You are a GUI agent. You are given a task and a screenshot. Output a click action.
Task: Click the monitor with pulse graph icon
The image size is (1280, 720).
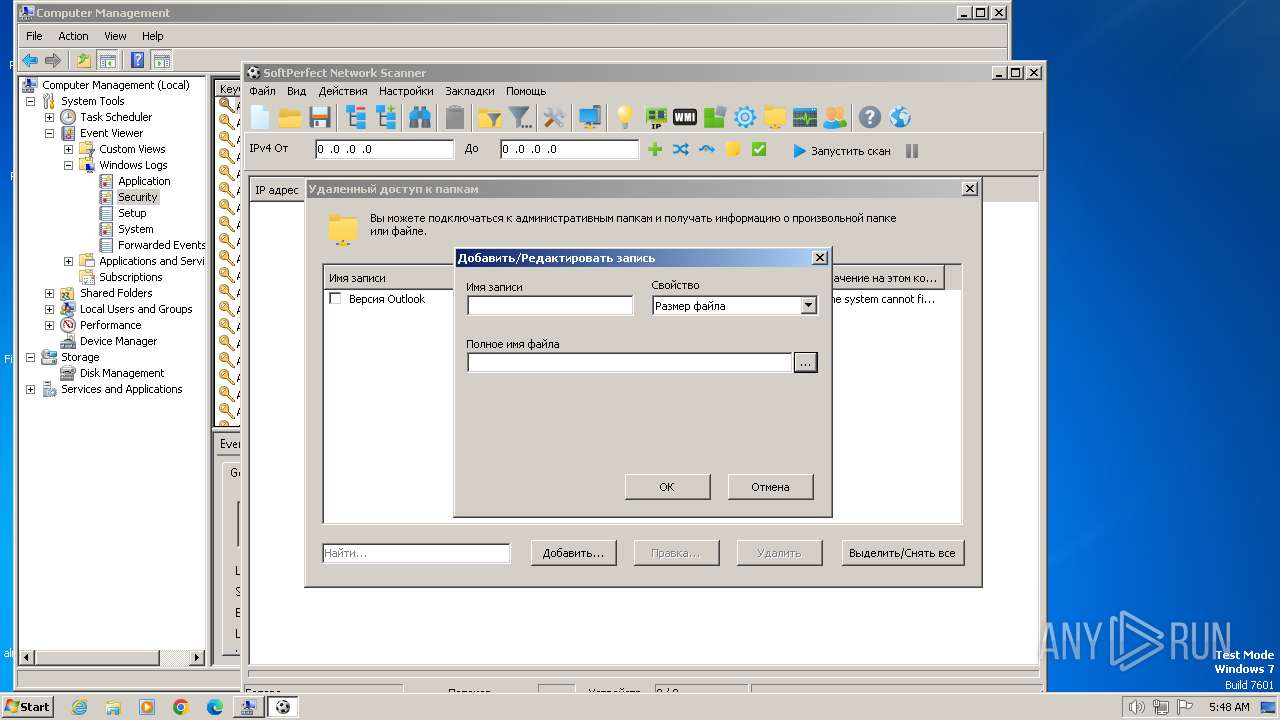[x=805, y=118]
